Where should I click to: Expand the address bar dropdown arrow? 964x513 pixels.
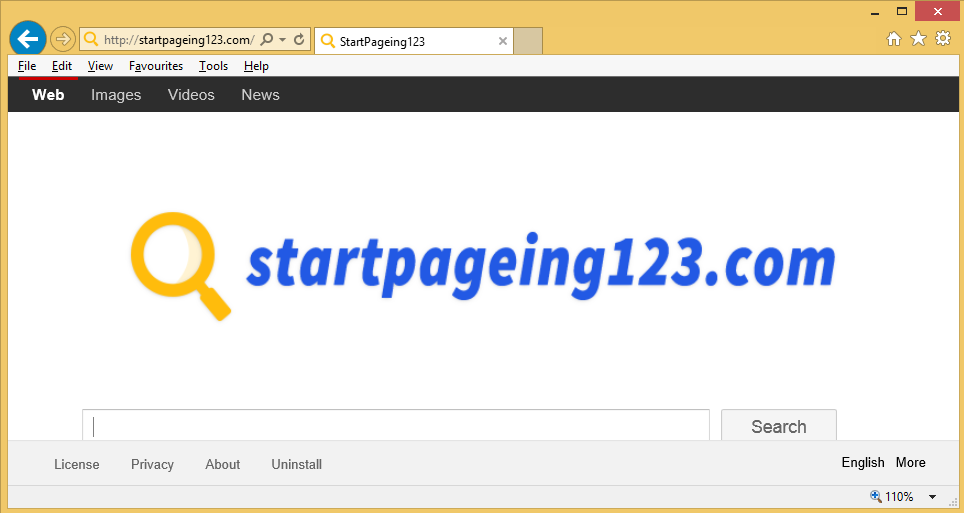(283, 40)
